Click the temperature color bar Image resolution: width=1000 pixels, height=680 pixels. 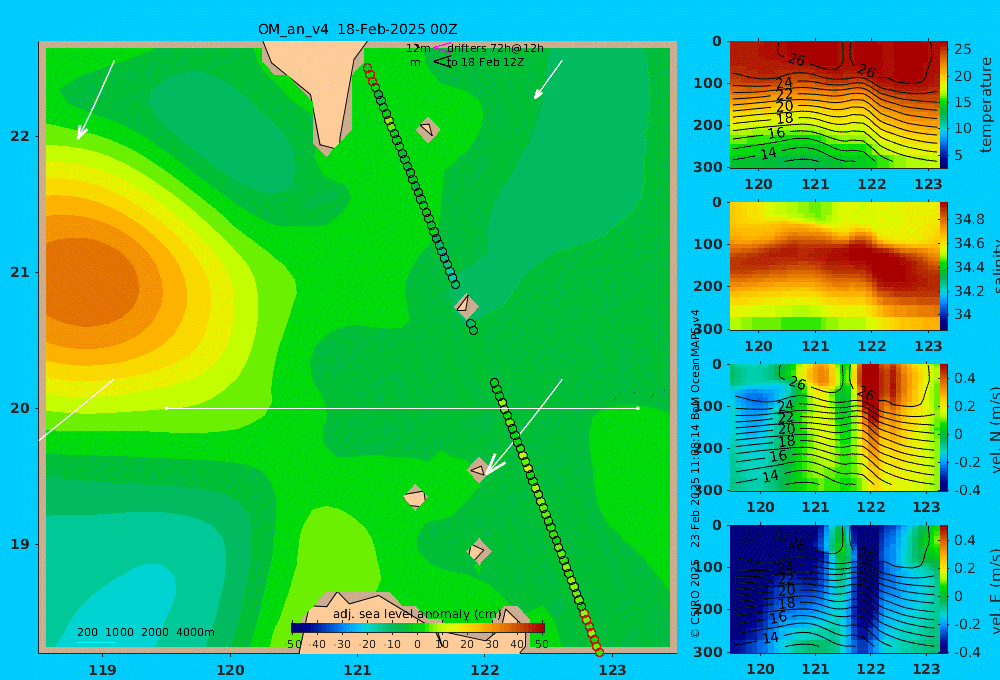click(944, 105)
